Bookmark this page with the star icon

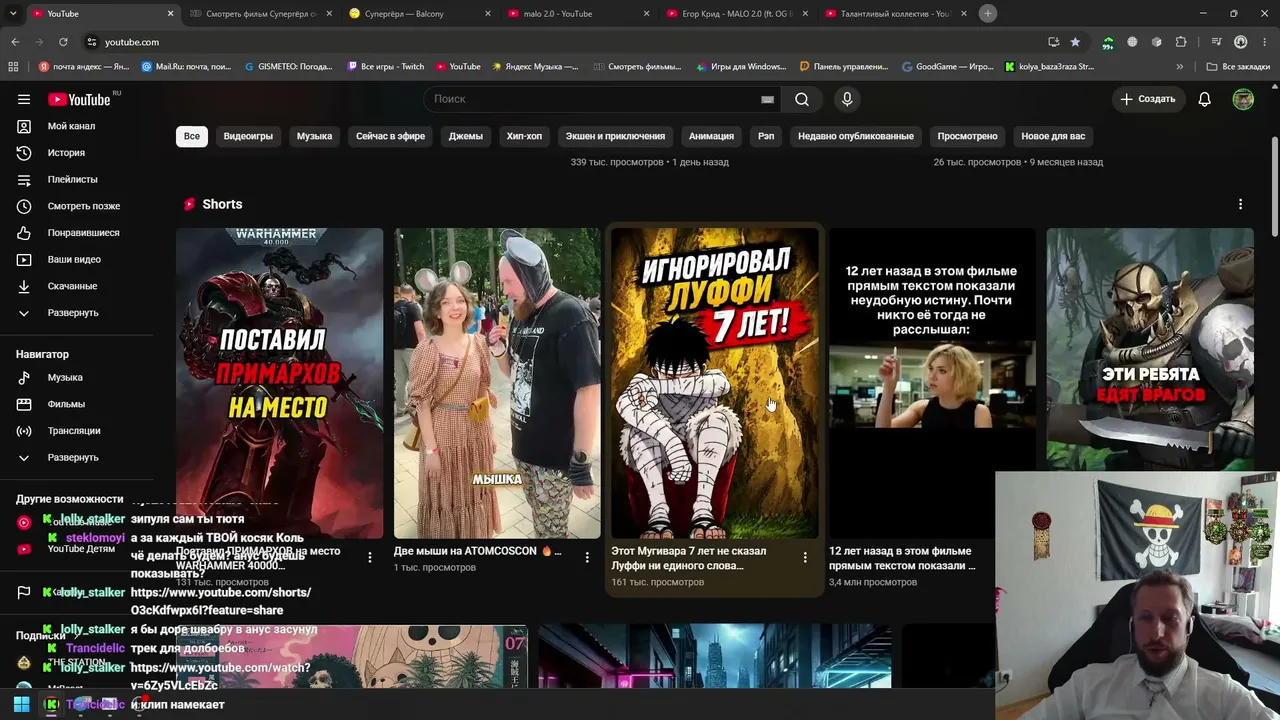click(1075, 42)
